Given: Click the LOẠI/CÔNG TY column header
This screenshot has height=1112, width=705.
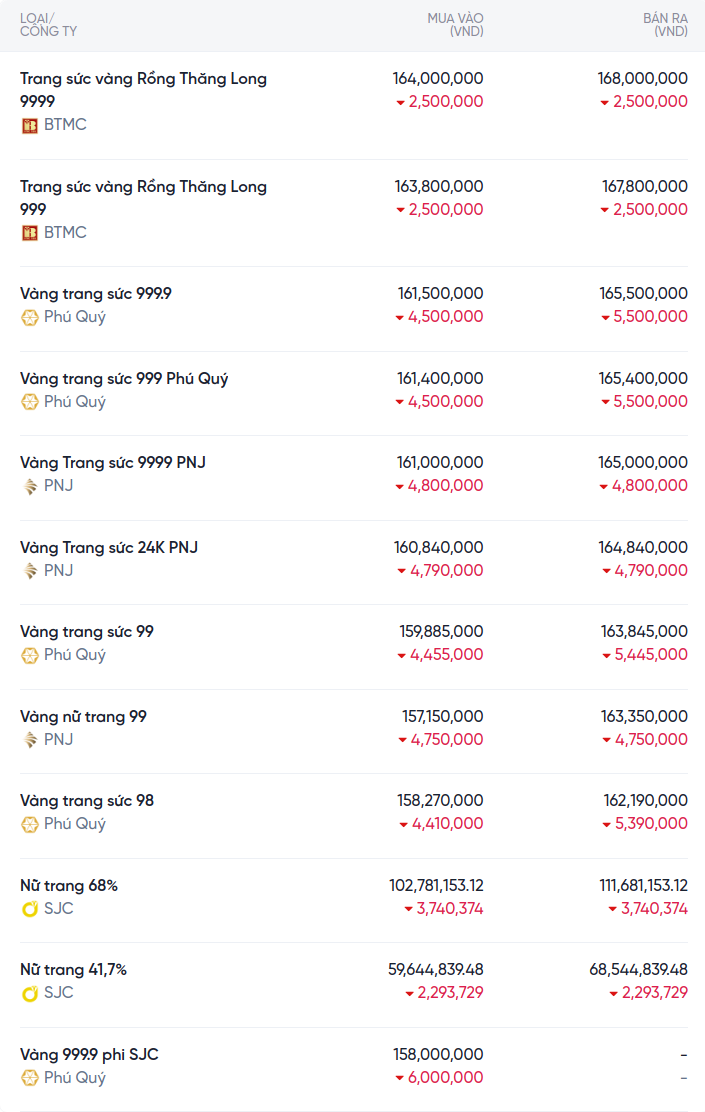Looking at the screenshot, I should pos(48,25).
